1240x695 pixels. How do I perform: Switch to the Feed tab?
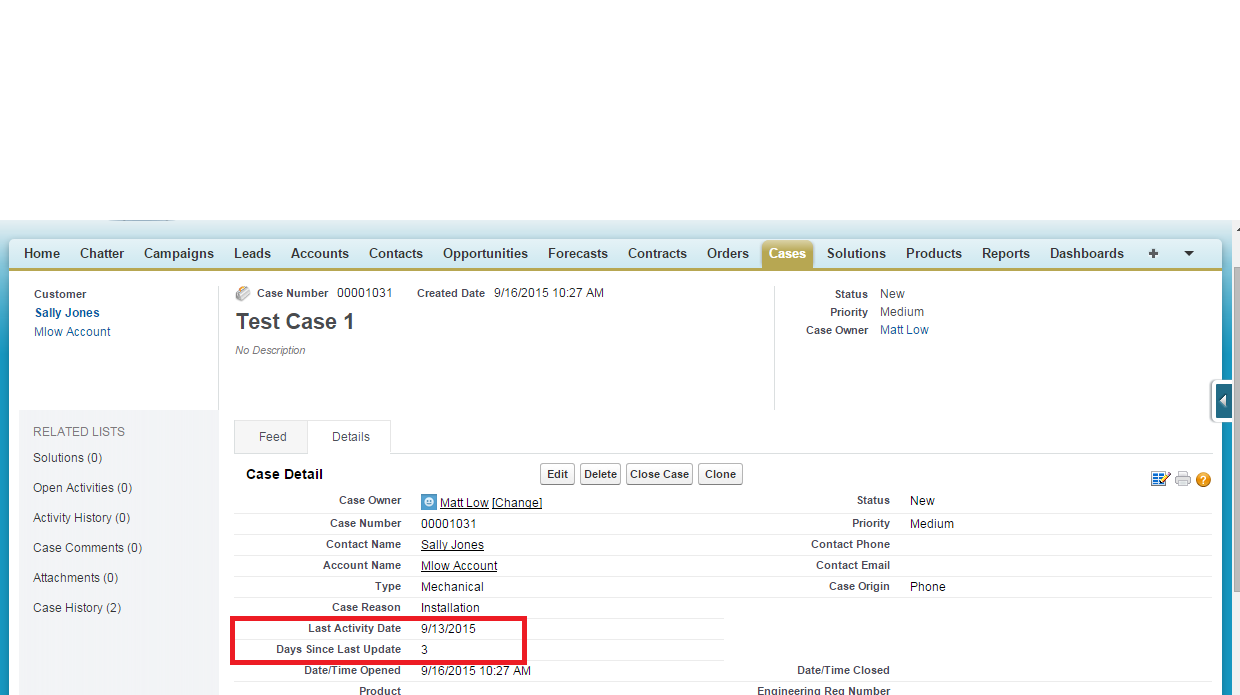272,437
